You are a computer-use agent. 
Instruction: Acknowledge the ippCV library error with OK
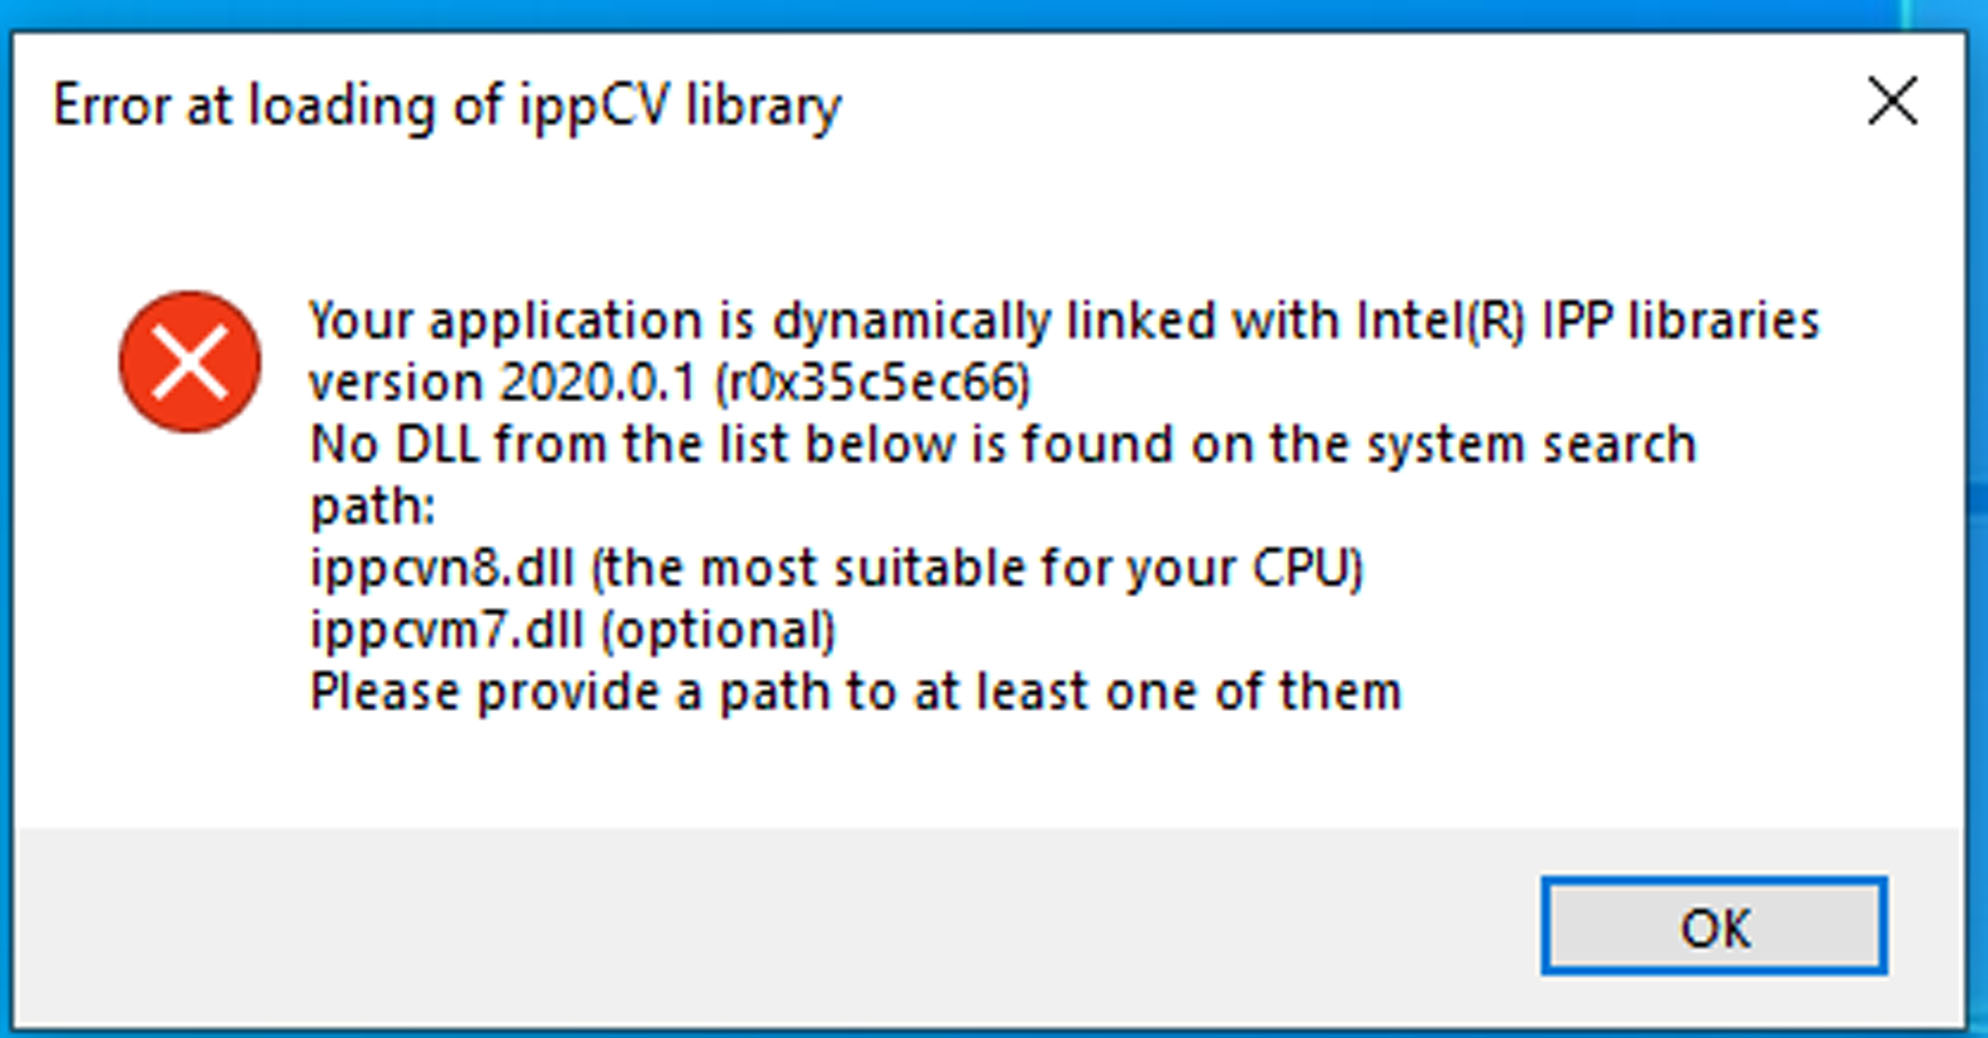coord(1715,927)
